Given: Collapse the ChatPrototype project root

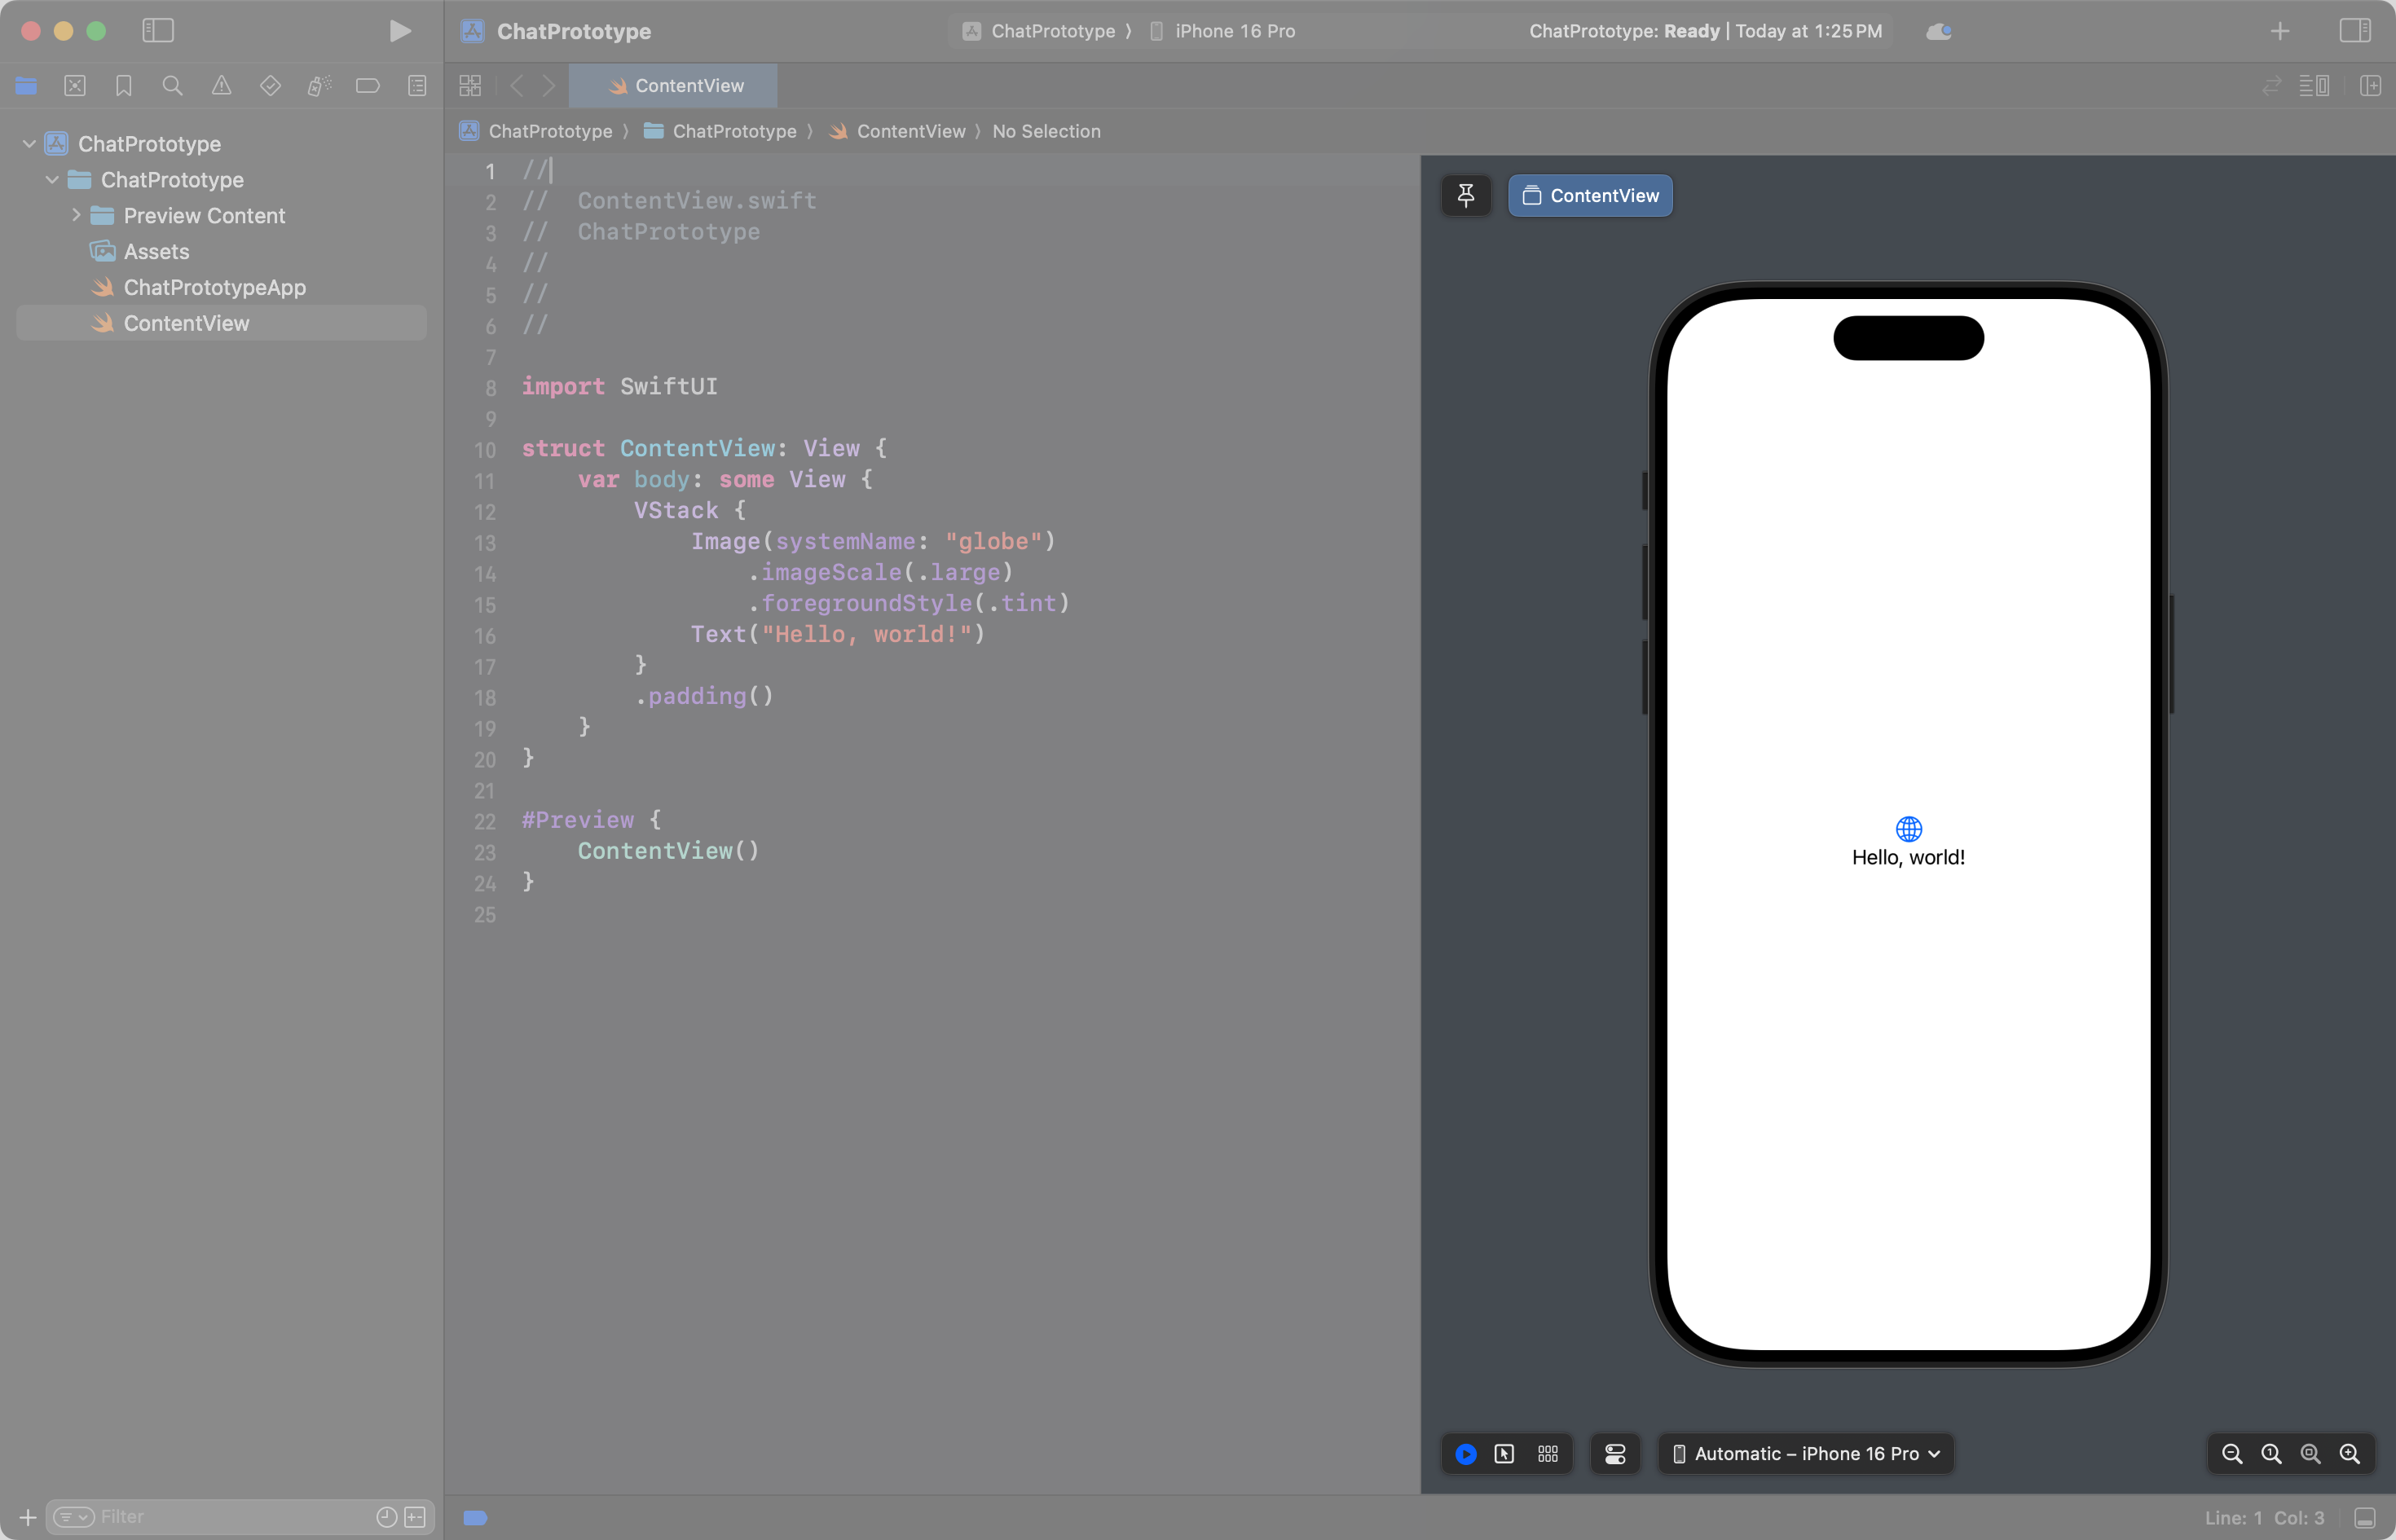Looking at the screenshot, I should pyautogui.click(x=29, y=144).
